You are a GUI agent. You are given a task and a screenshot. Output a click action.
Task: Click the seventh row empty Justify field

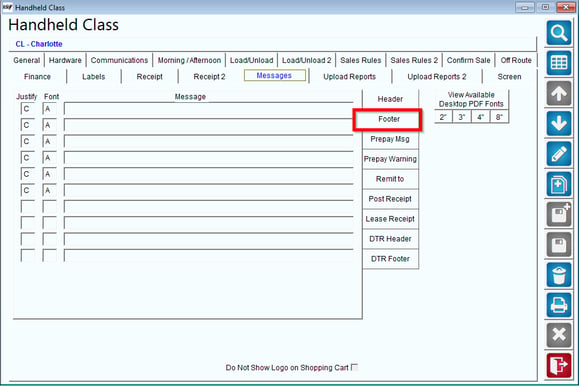coord(27,206)
